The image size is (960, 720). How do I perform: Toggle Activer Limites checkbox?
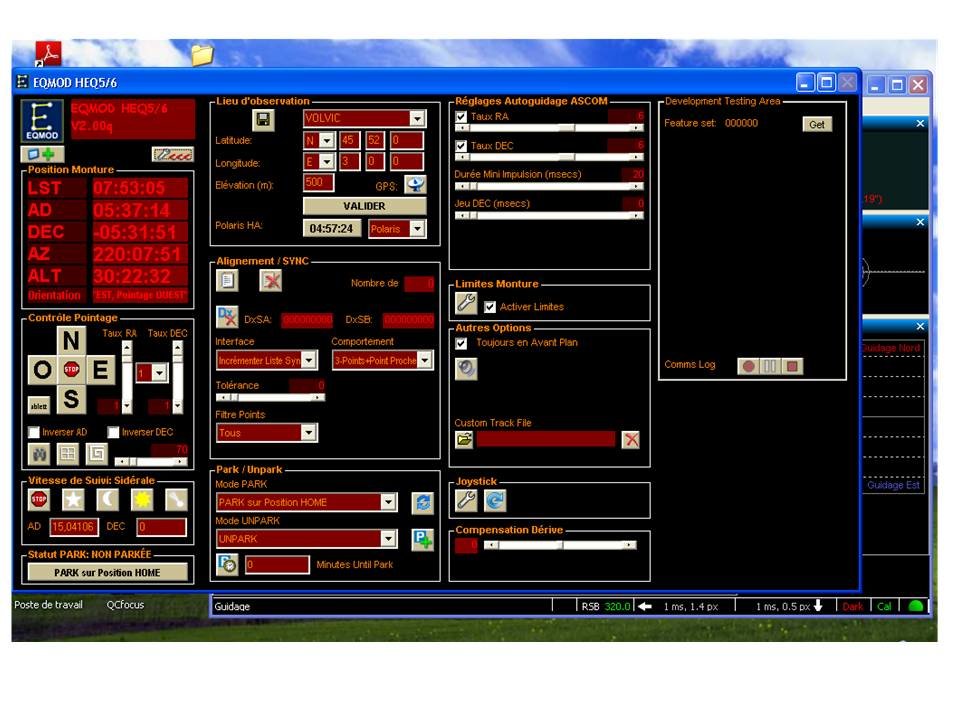(490, 307)
